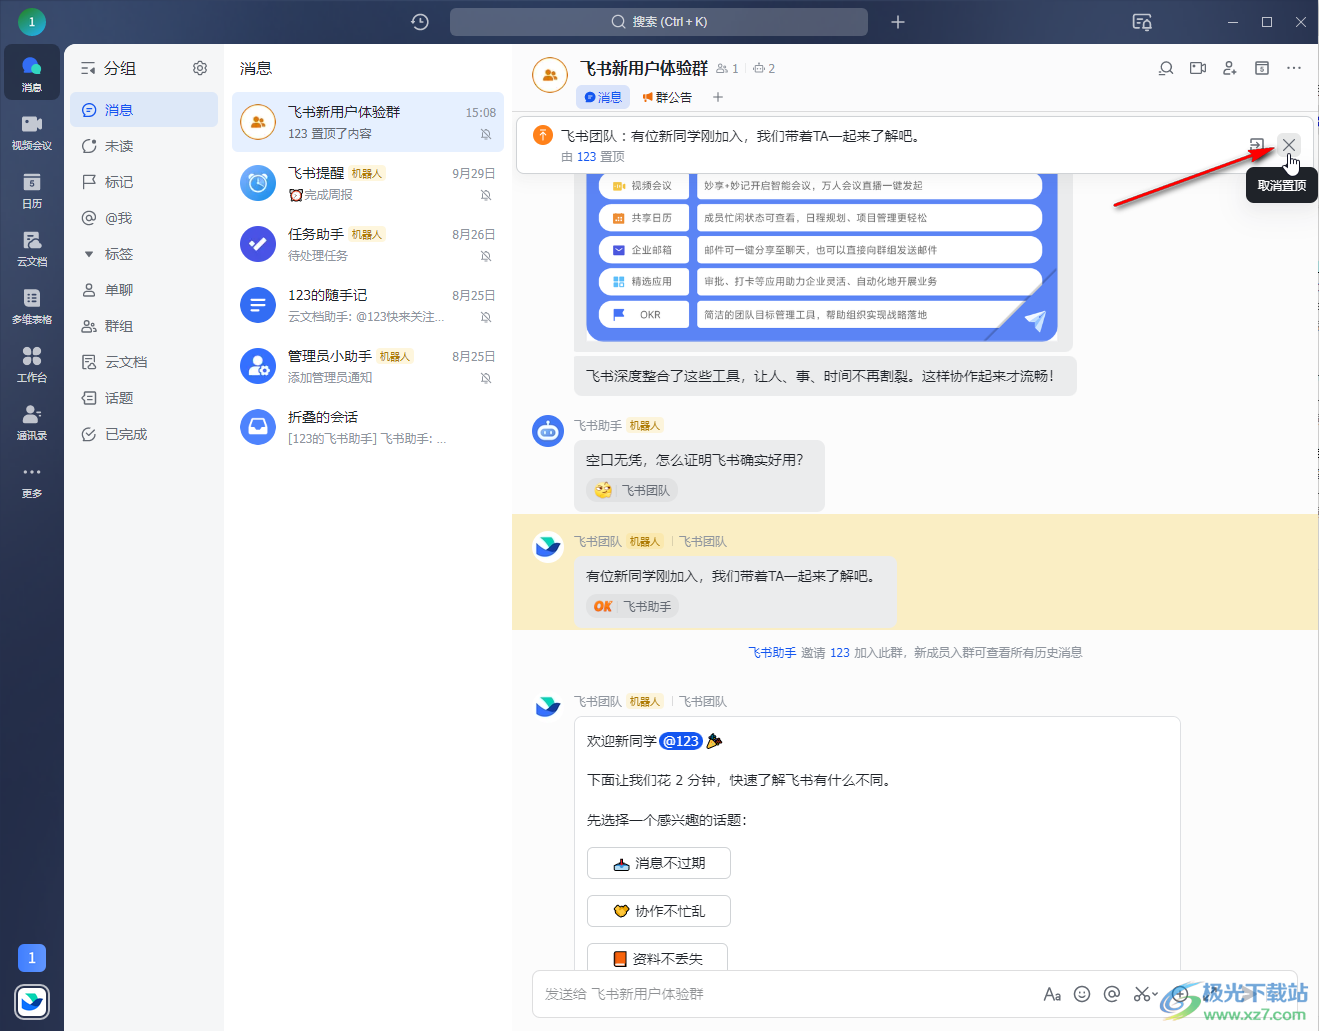Click the user avatar at top left
1319x1031 pixels.
32,21
